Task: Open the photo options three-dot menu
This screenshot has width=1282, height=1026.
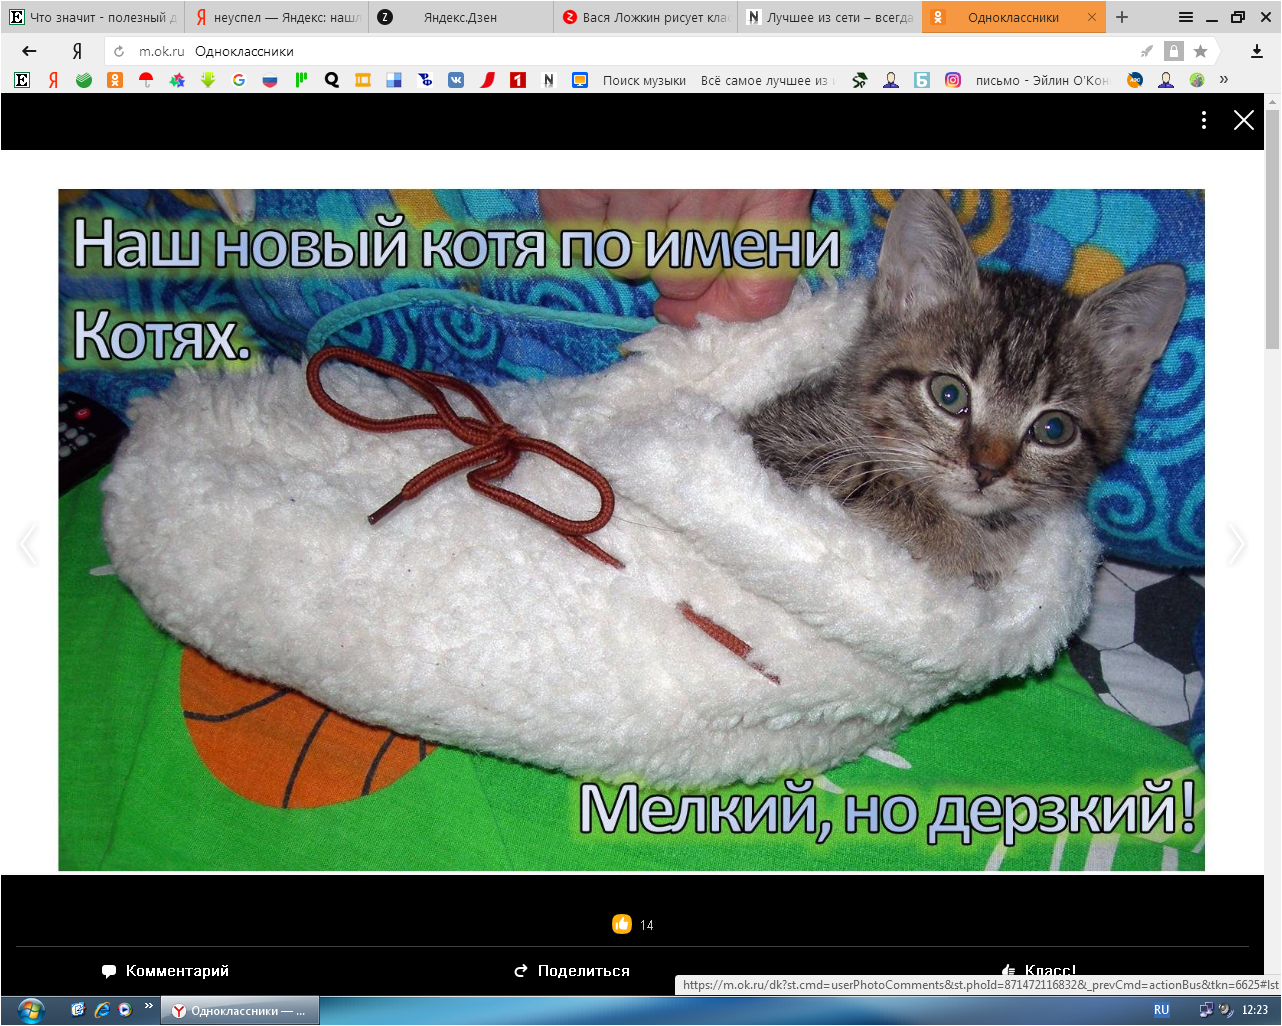Action: click(x=1203, y=120)
